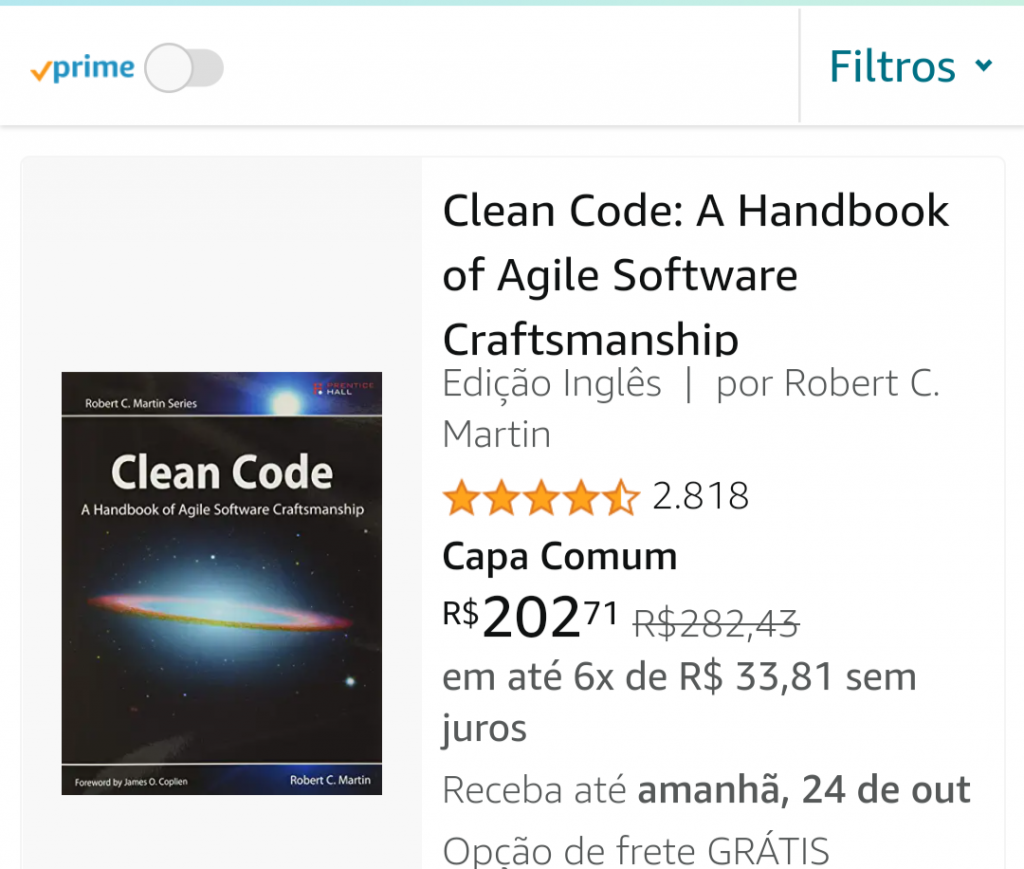The image size is (1024, 869).
Task: Click the Robert C. Martin author name
Action: coord(691,409)
